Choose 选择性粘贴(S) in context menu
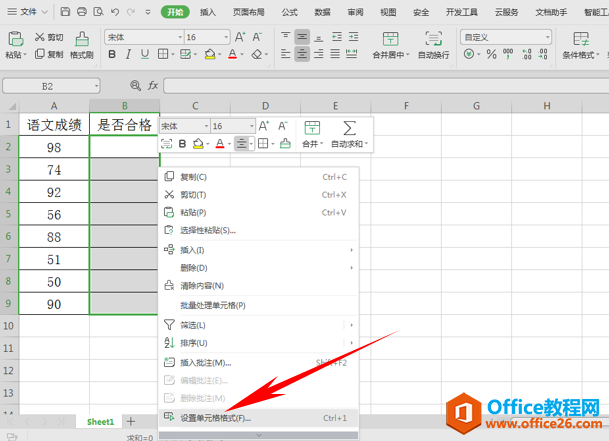 point(258,230)
